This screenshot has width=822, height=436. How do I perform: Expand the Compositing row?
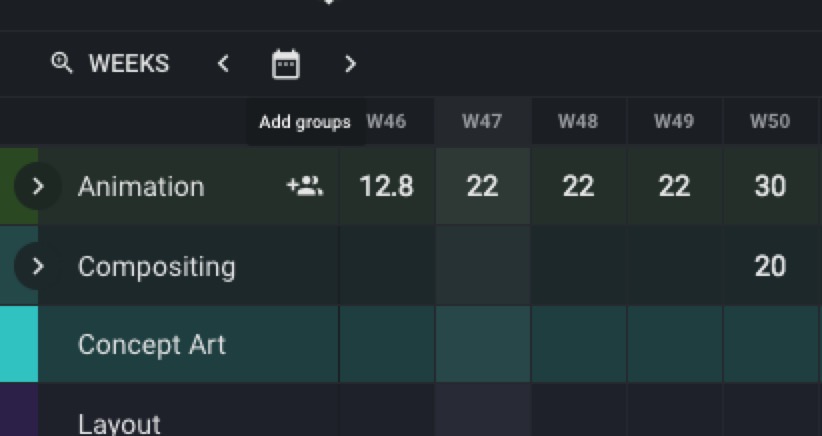[38, 266]
